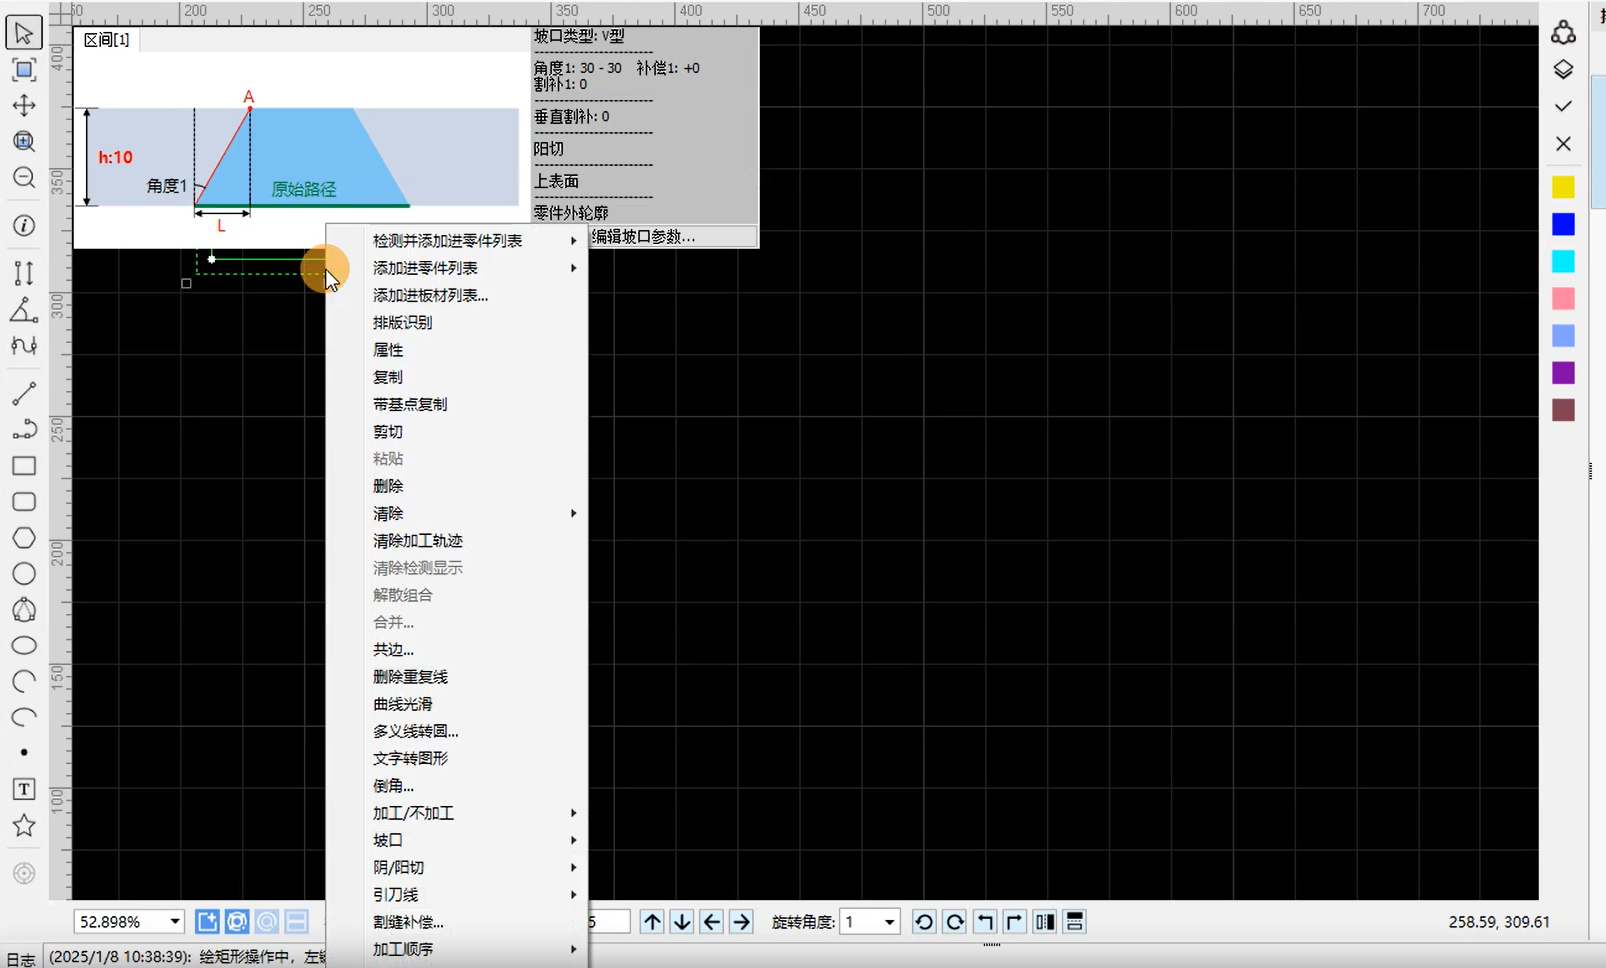Viewport: 1606px width, 968px height.
Task: Select the yellow color swatch
Action: 1563,188
